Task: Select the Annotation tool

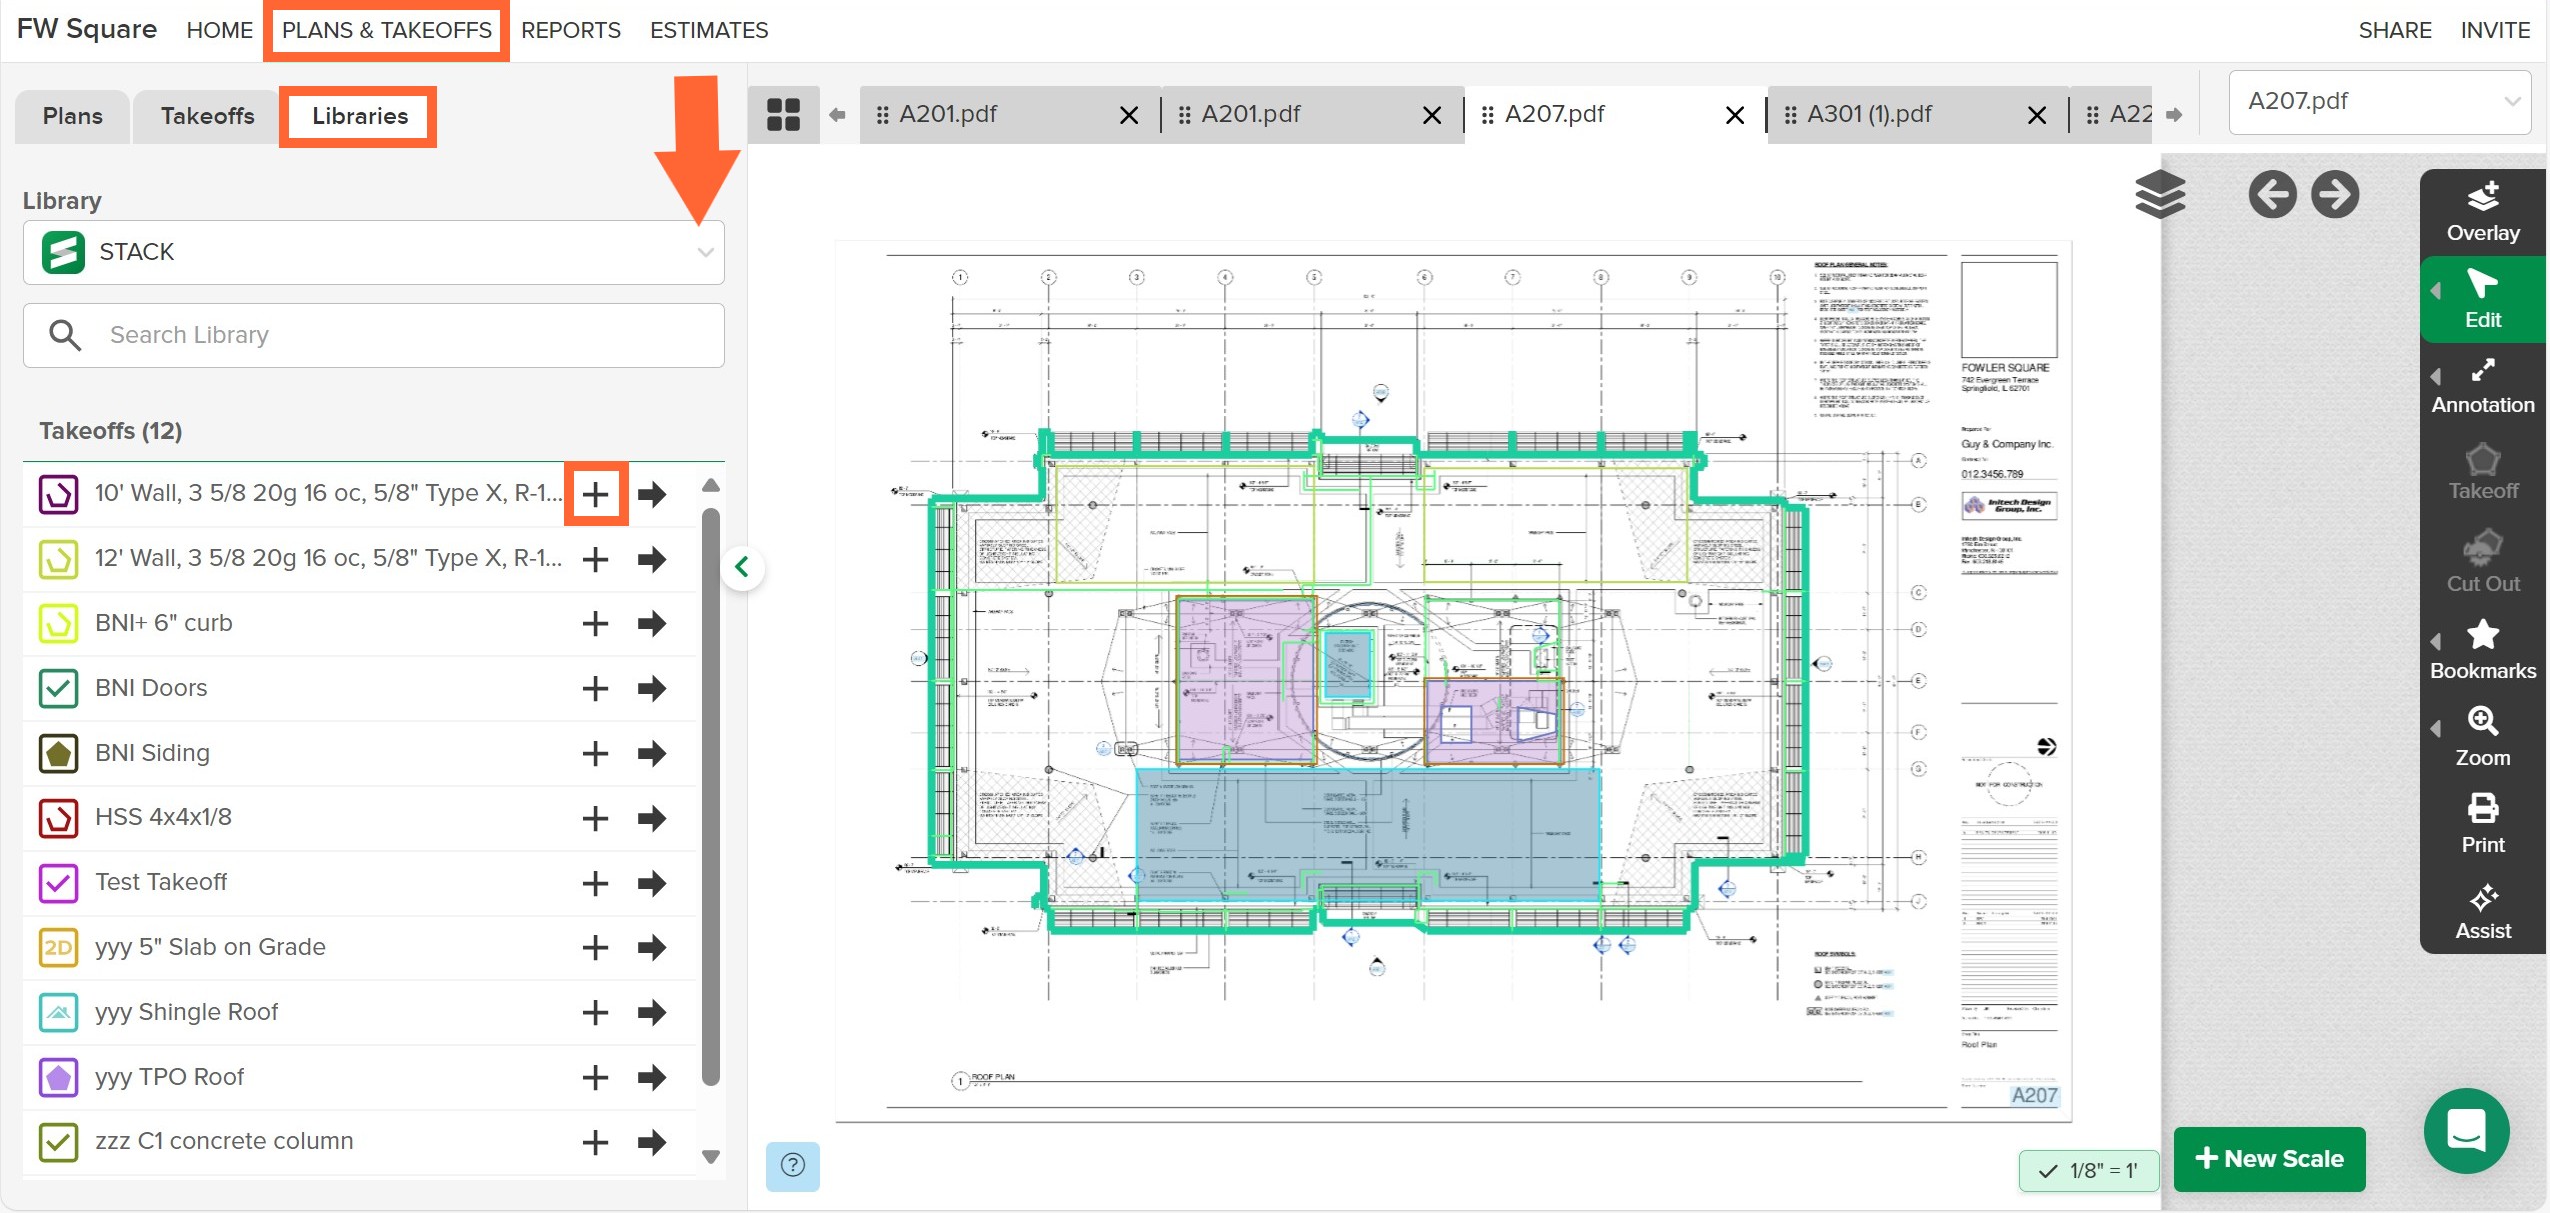Action: point(2482,386)
